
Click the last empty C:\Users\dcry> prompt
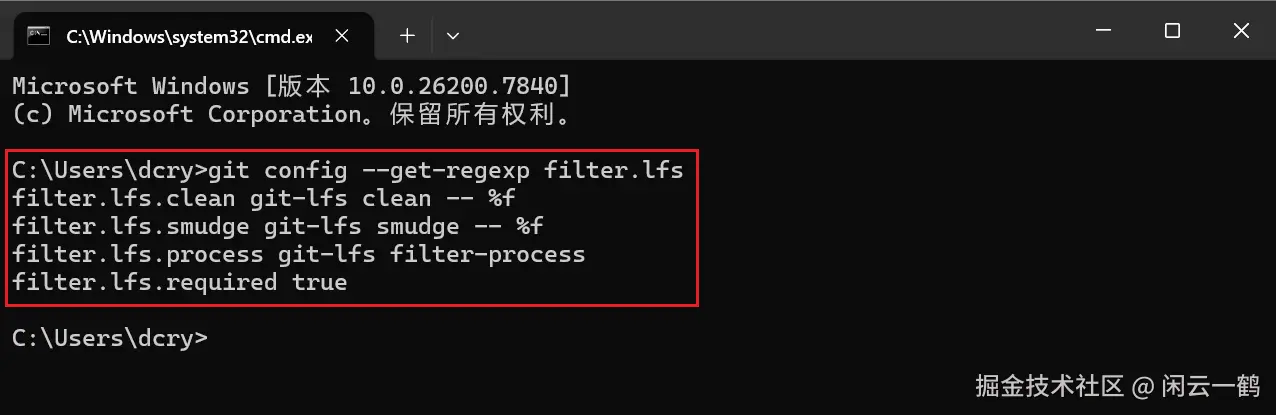pos(109,338)
